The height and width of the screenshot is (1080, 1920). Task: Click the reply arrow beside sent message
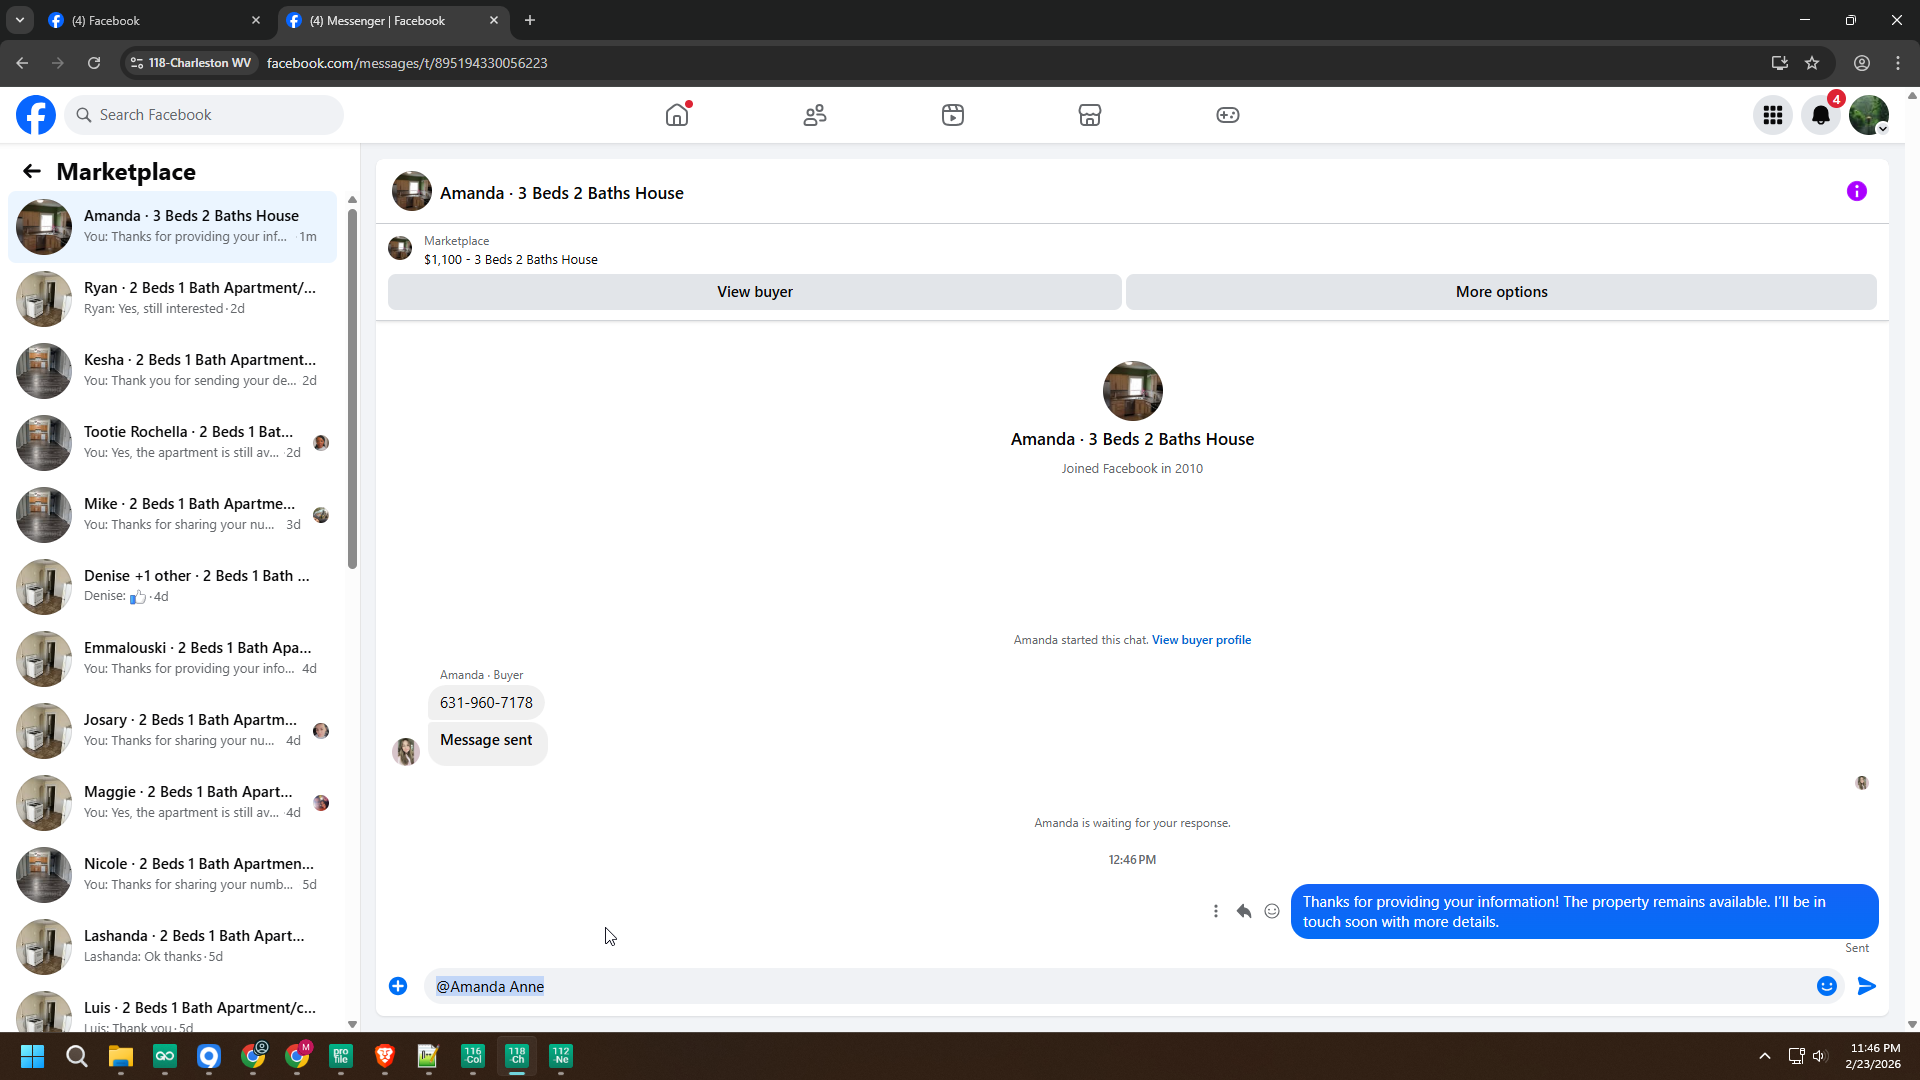coord(1244,911)
